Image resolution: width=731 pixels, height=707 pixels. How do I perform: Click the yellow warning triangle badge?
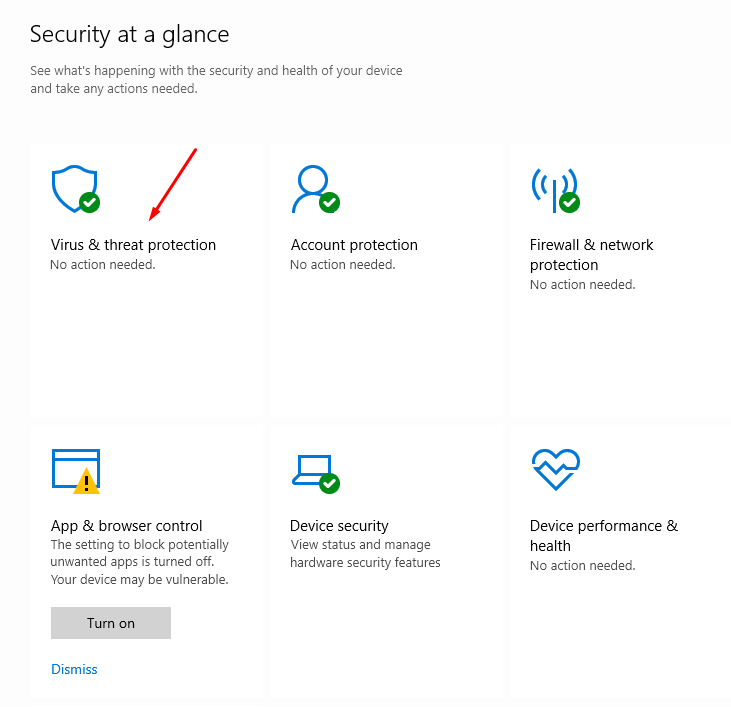[87, 481]
